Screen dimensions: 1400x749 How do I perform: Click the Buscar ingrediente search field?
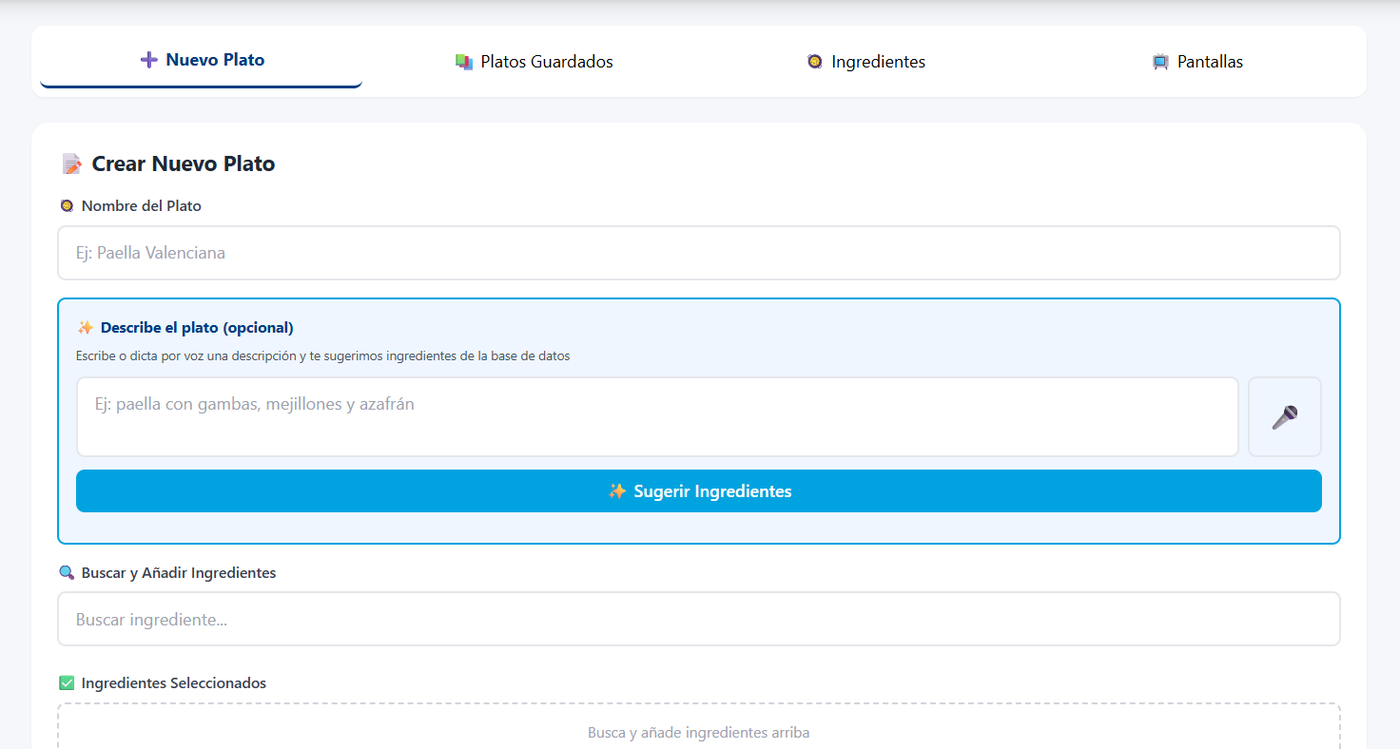pyautogui.click(x=699, y=619)
